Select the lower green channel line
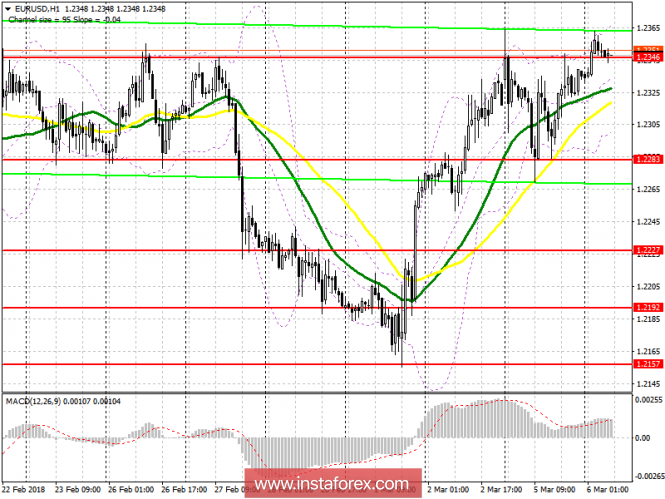Viewport: 665px width, 499px height. pos(316,179)
